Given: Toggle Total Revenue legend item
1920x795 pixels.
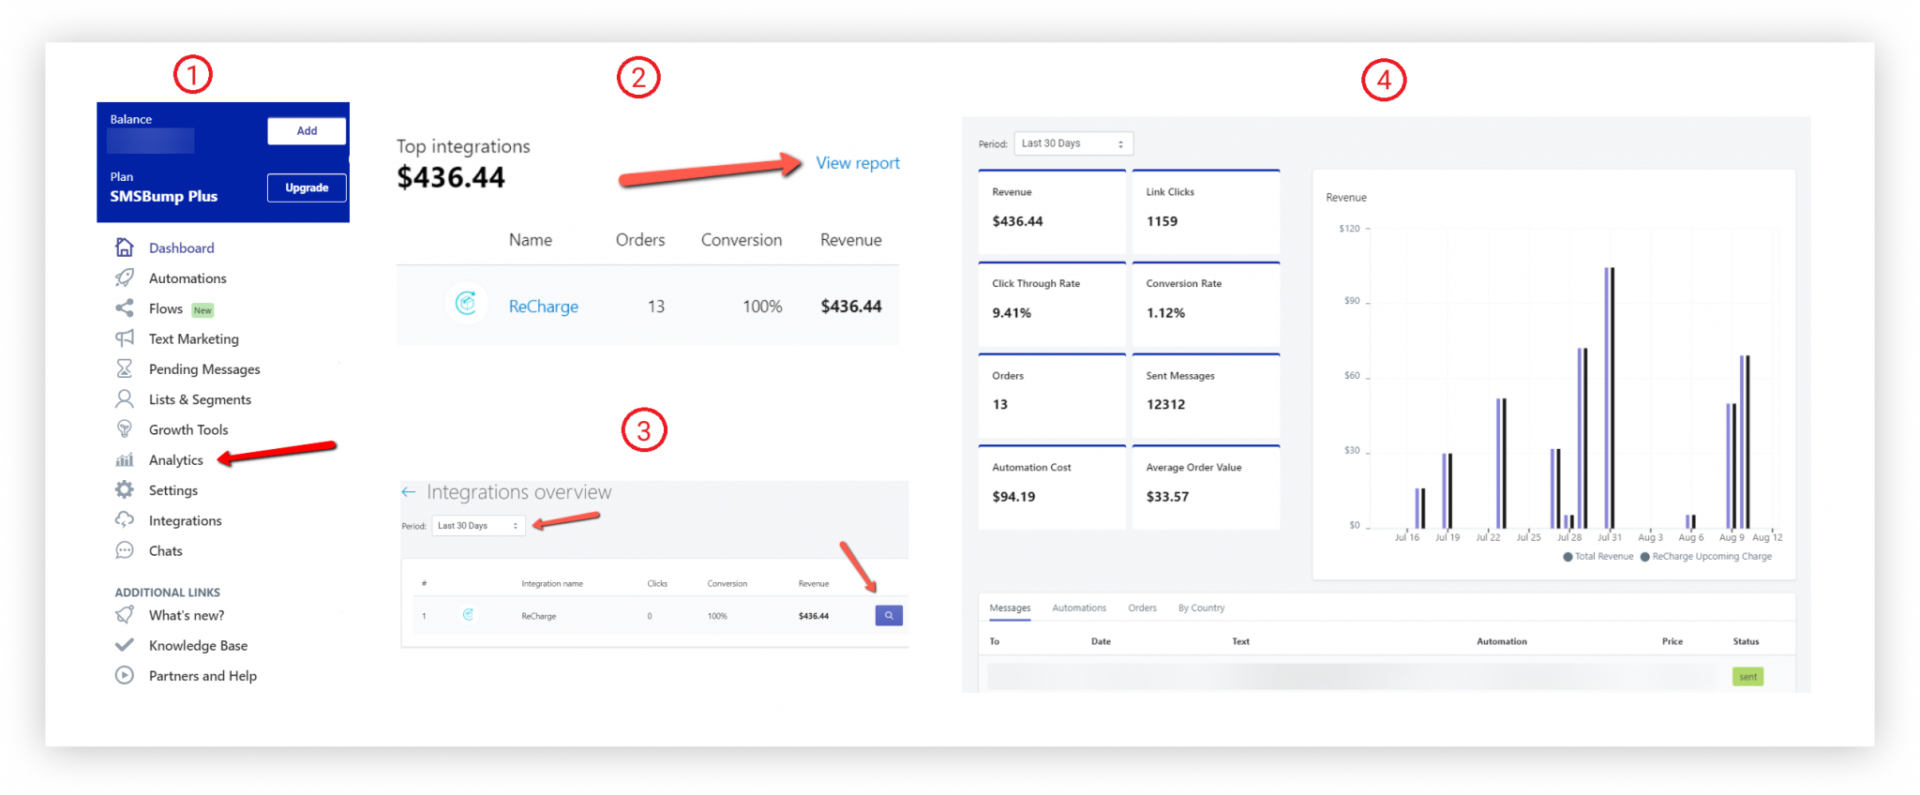Looking at the screenshot, I should pos(1598,557).
